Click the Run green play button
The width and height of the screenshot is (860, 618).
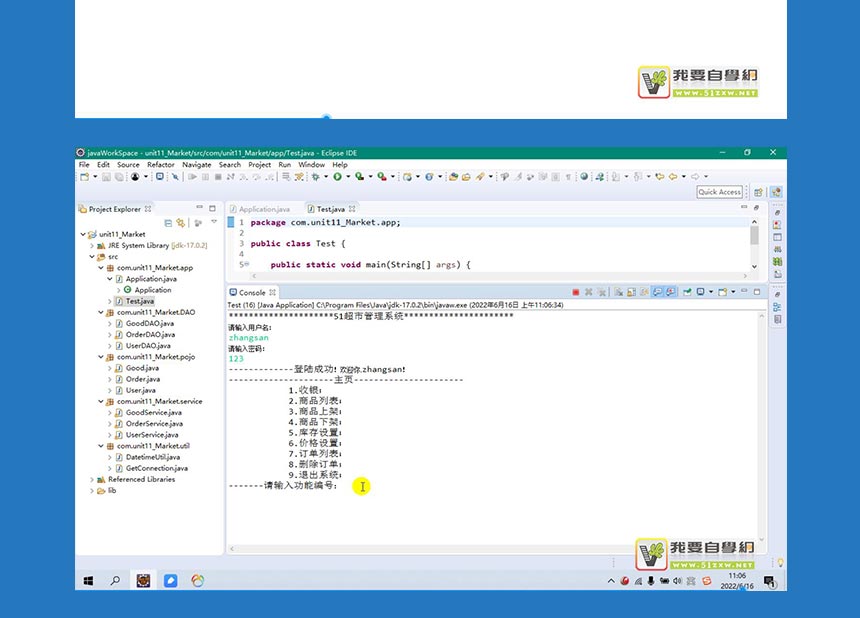tap(338, 177)
